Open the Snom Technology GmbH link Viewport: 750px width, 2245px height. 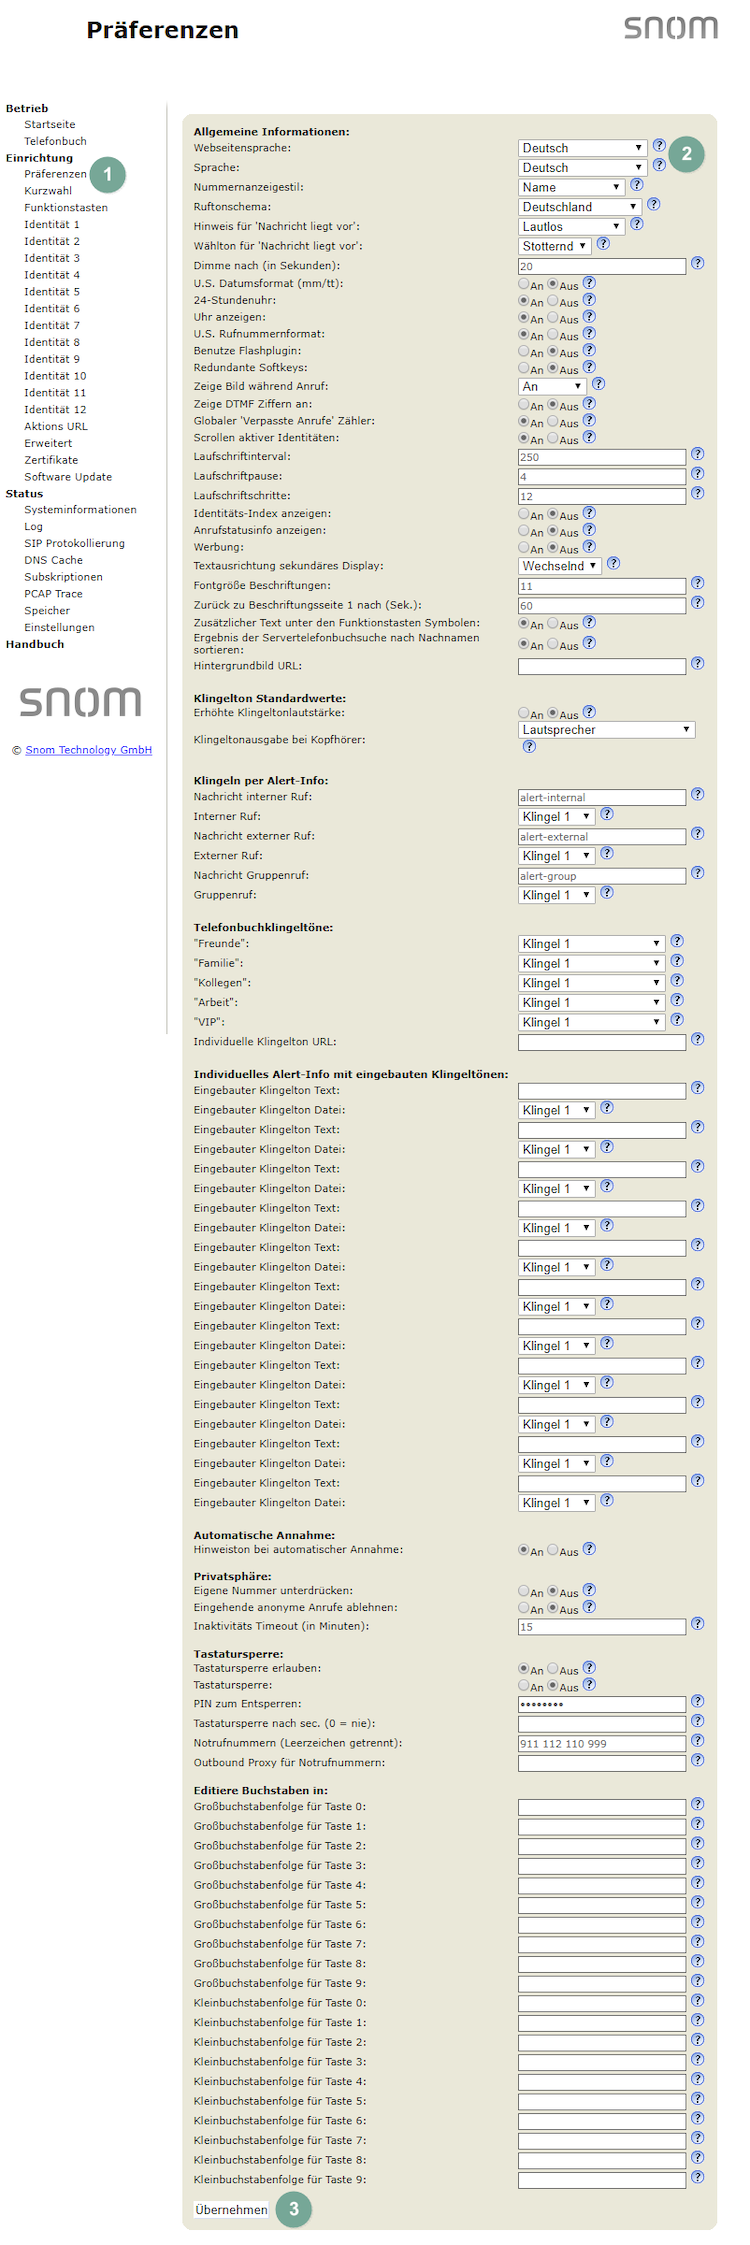[x=88, y=750]
